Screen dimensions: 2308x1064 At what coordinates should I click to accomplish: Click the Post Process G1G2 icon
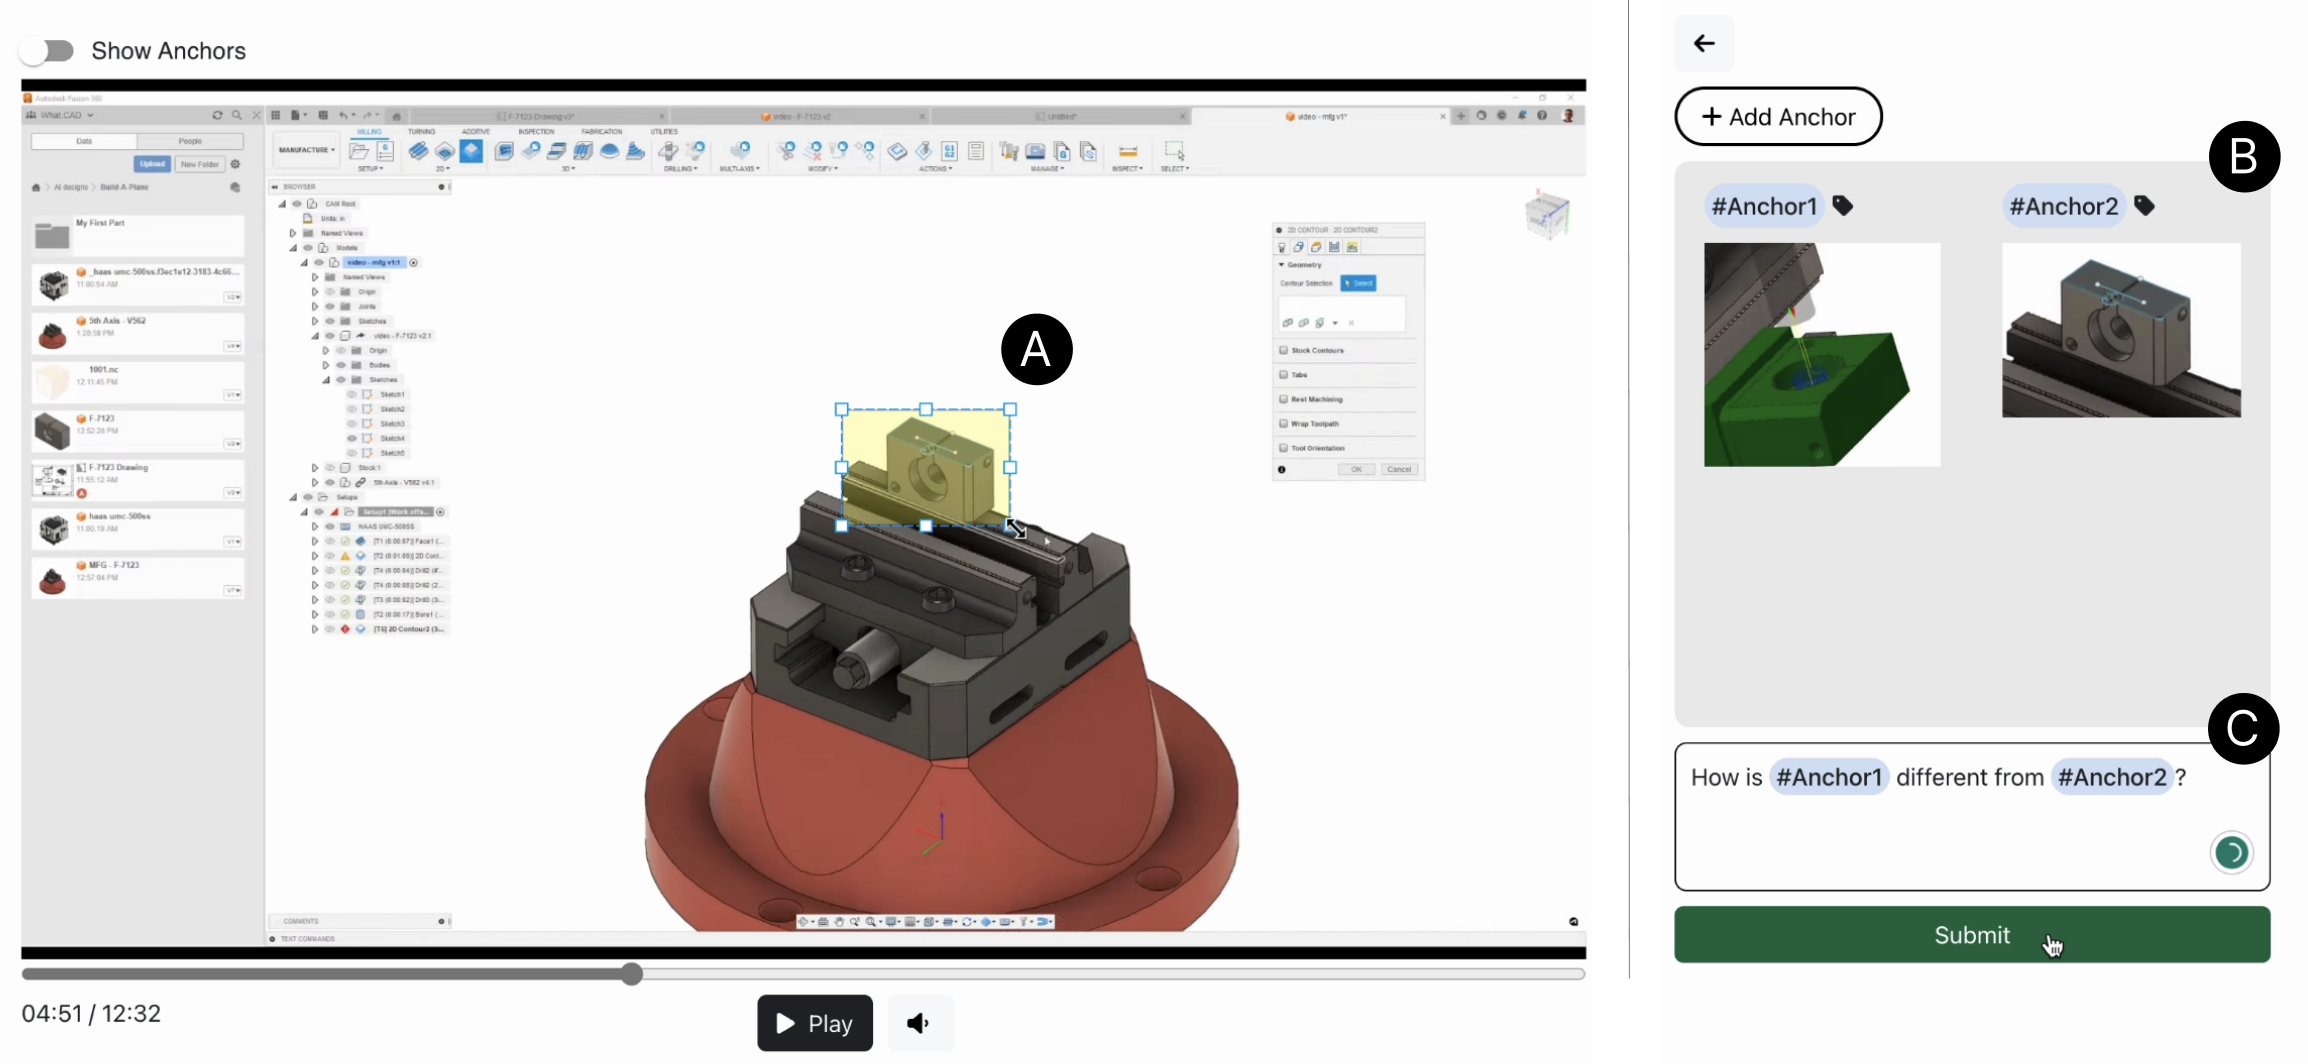pos(950,151)
